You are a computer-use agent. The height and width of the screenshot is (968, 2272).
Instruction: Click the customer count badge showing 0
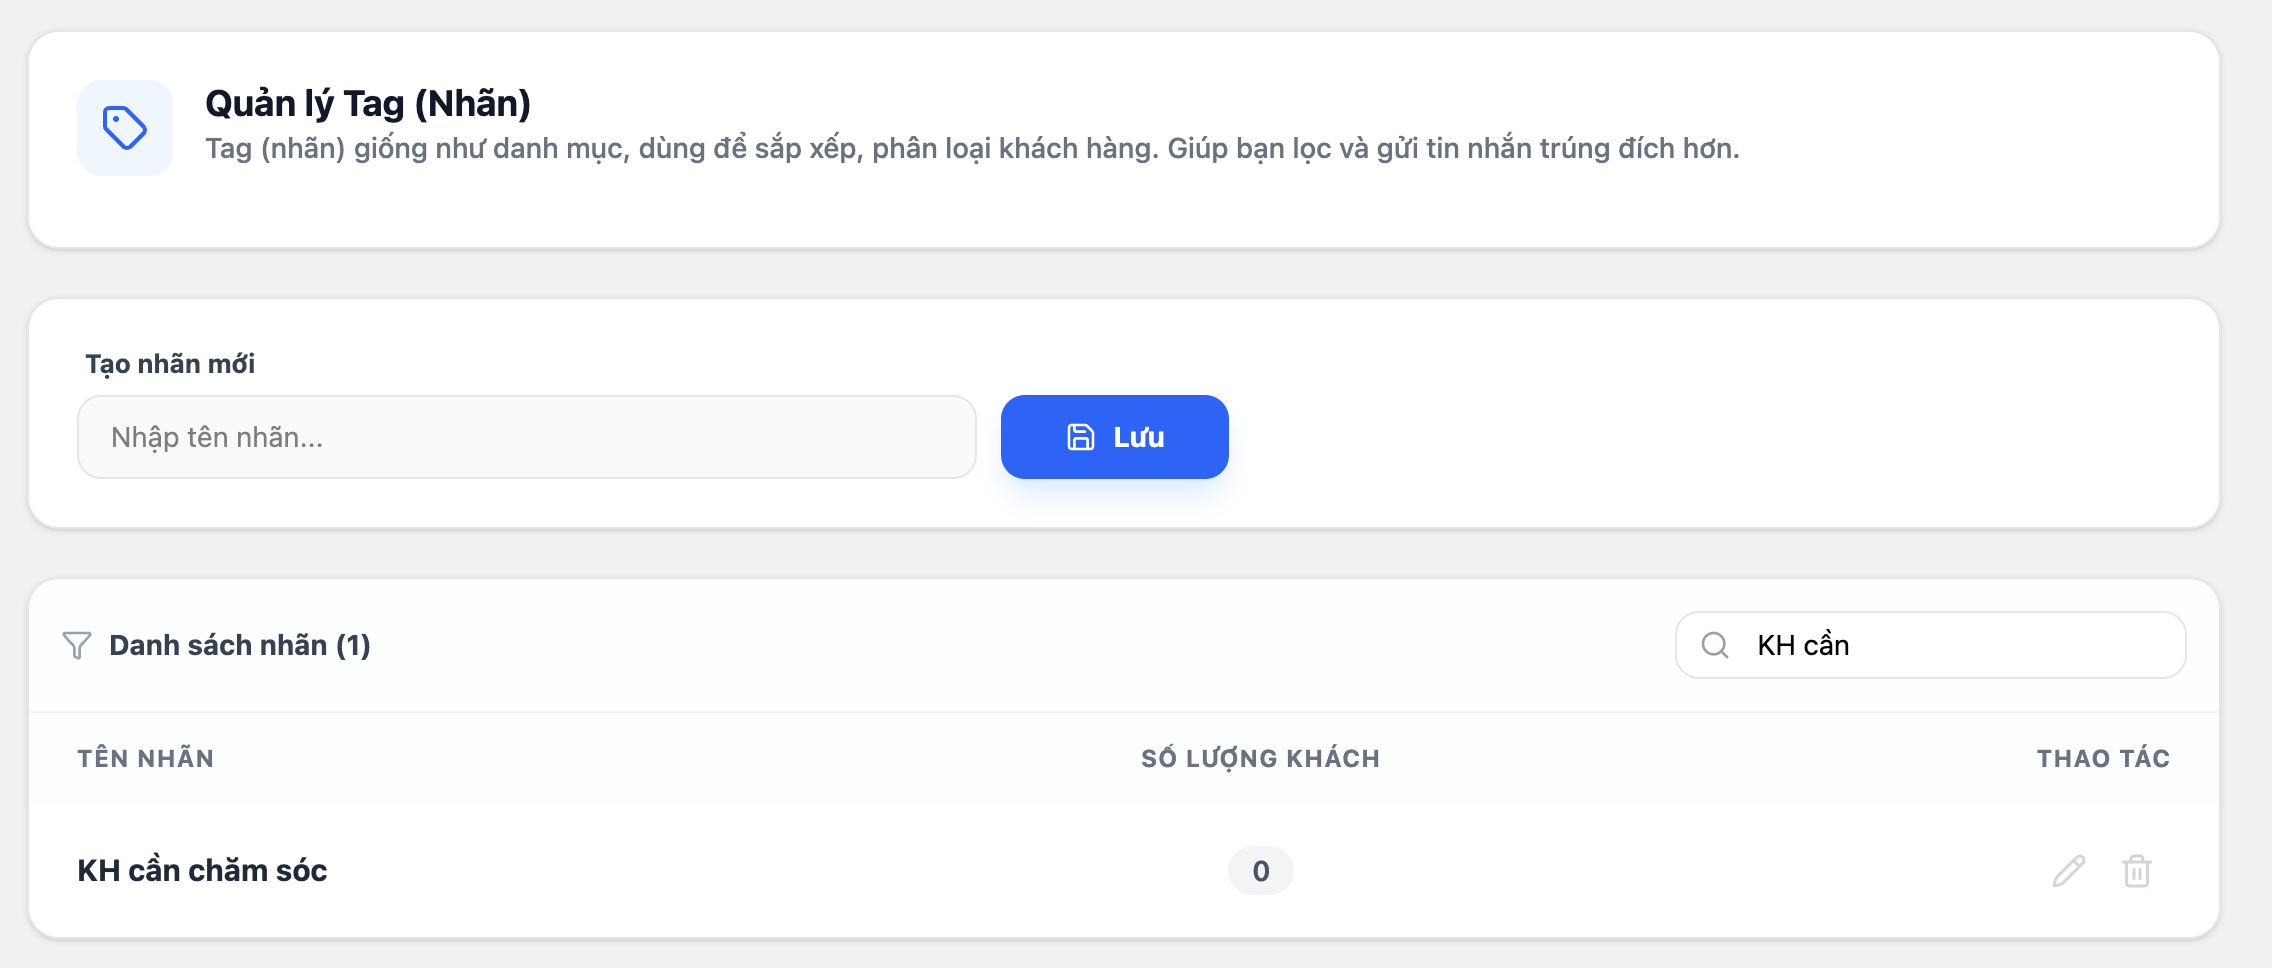click(x=1261, y=871)
